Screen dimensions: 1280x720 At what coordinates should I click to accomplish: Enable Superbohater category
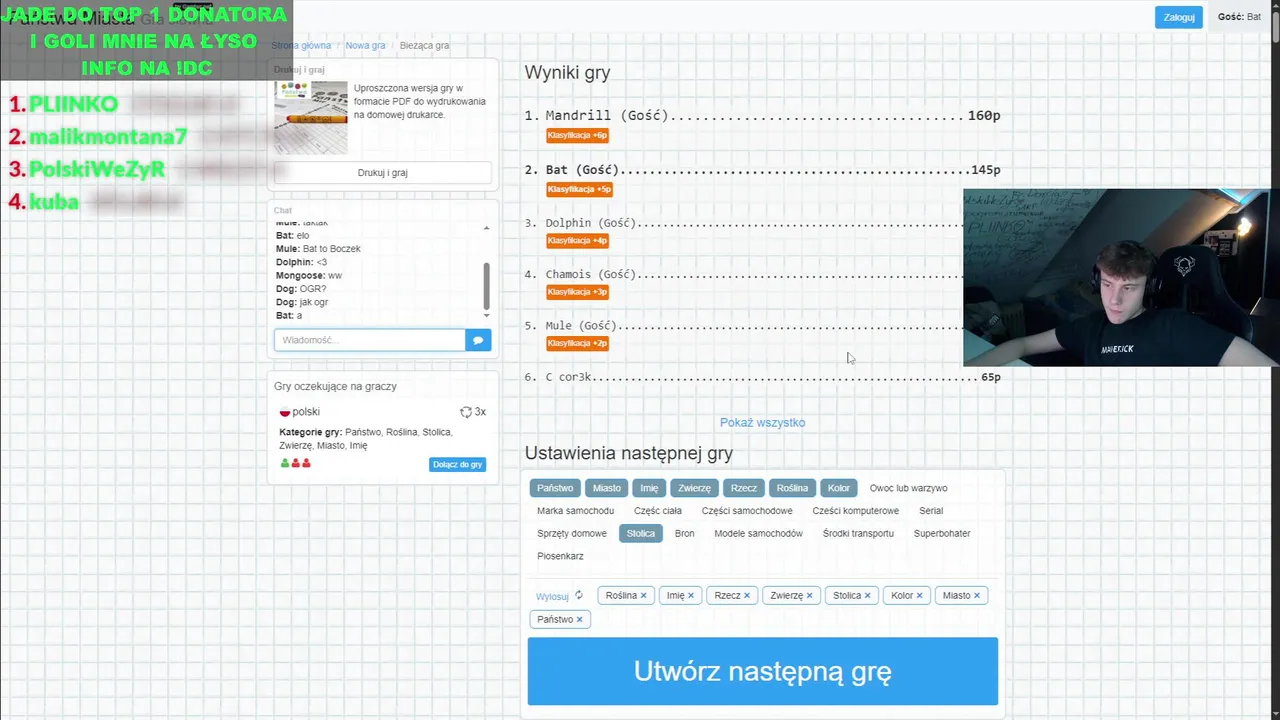(x=942, y=533)
